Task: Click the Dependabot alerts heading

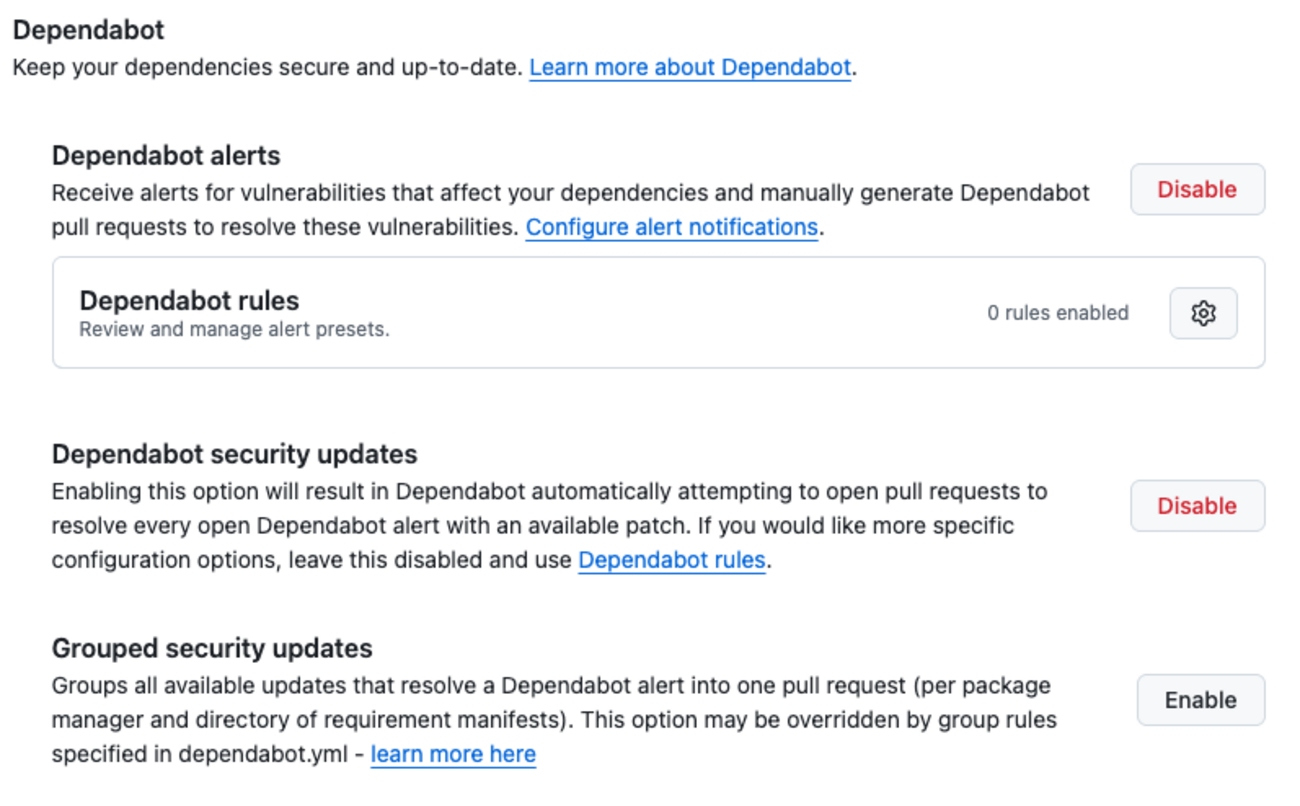Action: (x=166, y=156)
